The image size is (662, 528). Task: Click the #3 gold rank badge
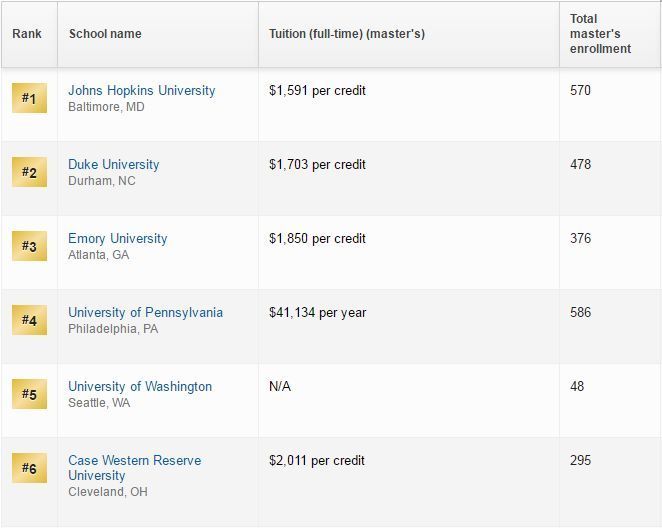[x=29, y=246]
